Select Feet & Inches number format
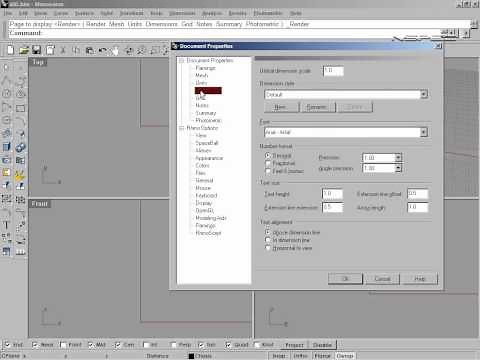The height and width of the screenshot is (360, 480). 268,171
